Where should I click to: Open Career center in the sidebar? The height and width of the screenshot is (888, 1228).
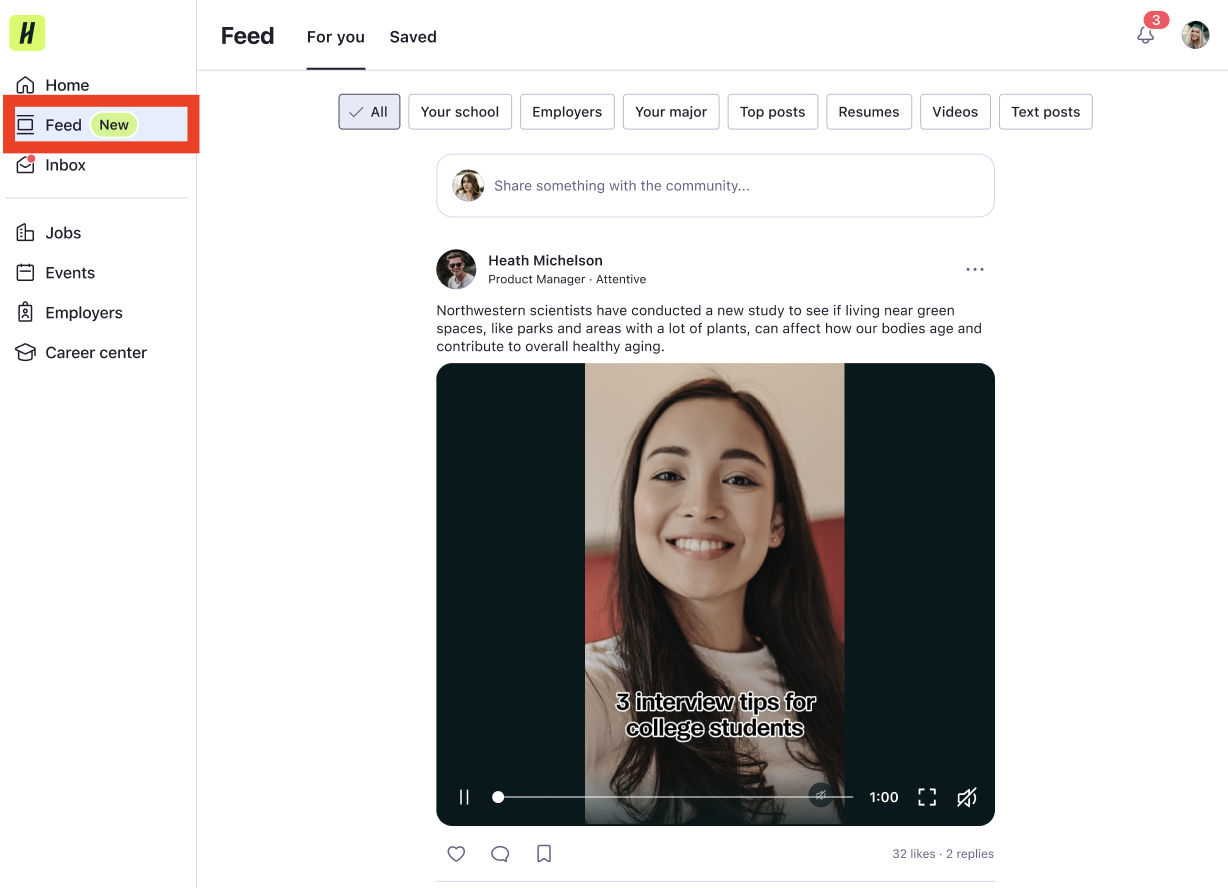click(x=82, y=353)
